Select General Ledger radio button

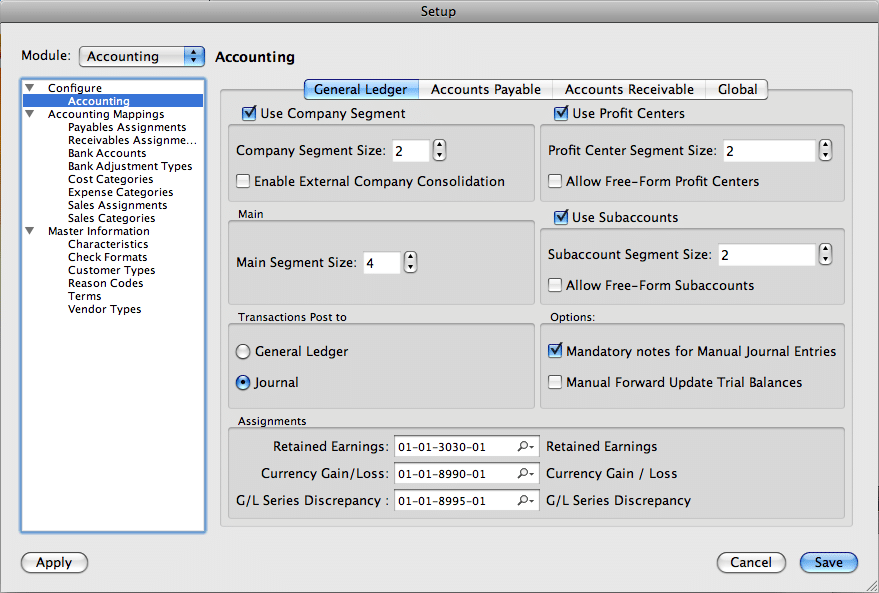point(243,351)
